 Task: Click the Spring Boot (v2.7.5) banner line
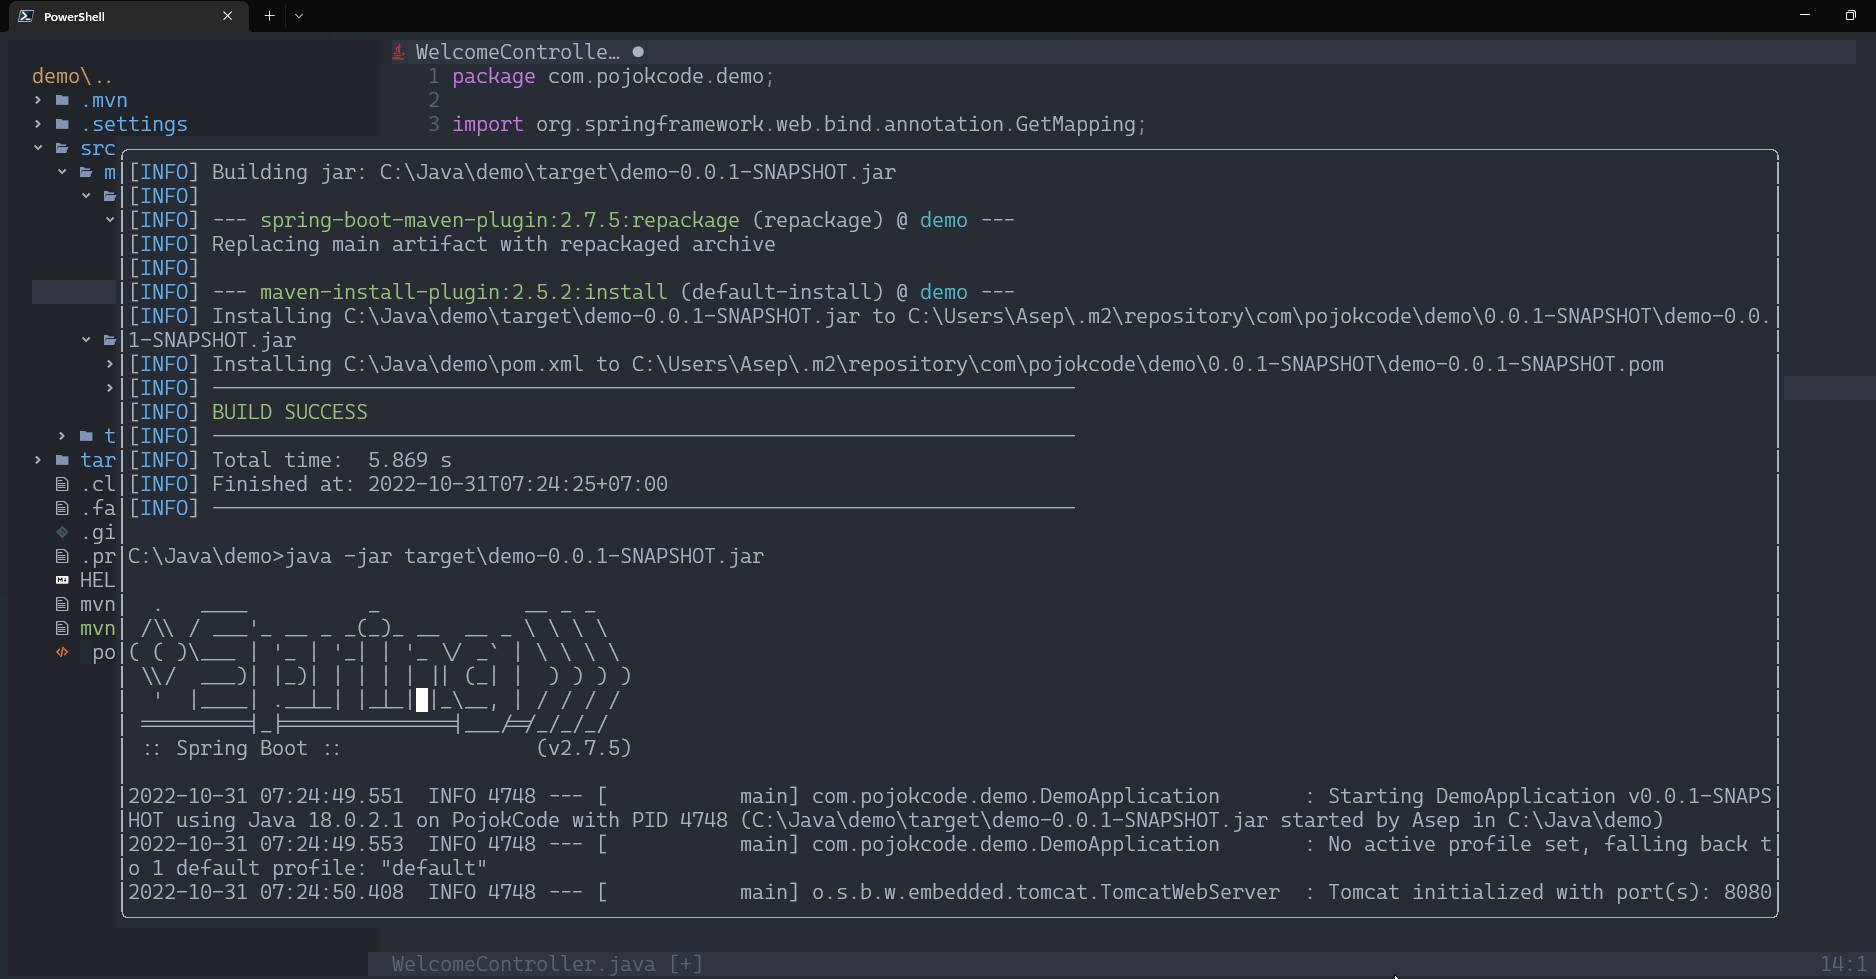click(386, 748)
